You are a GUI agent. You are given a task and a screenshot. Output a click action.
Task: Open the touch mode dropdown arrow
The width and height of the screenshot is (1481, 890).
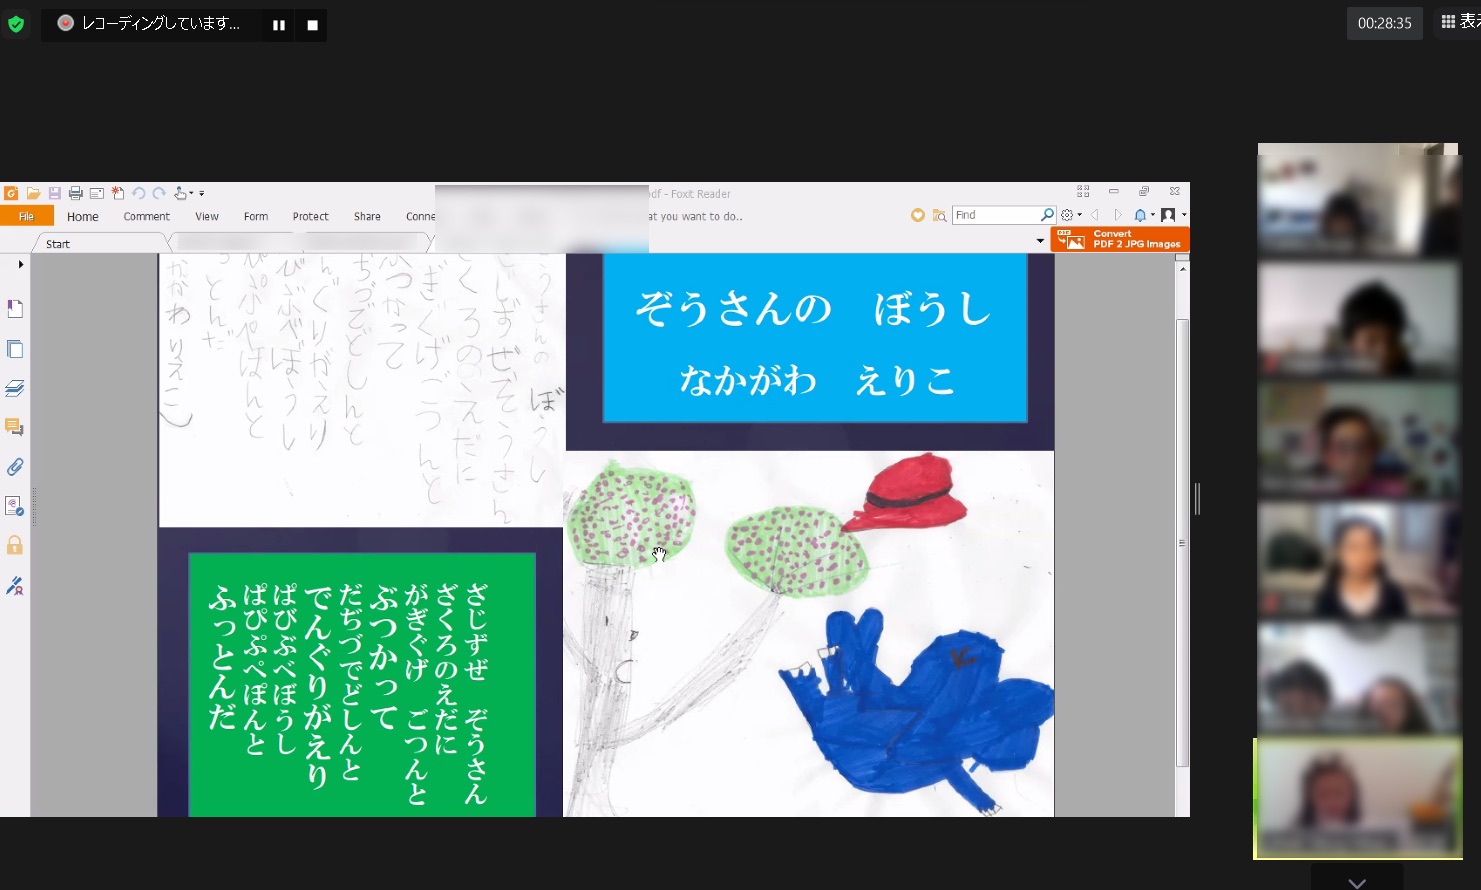pyautogui.click(x=191, y=194)
